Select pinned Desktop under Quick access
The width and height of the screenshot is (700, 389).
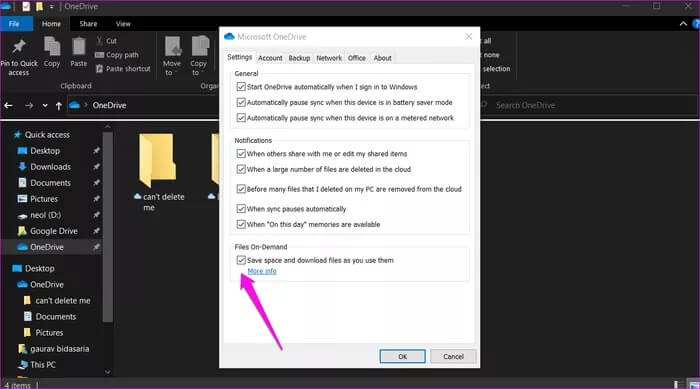pos(45,151)
